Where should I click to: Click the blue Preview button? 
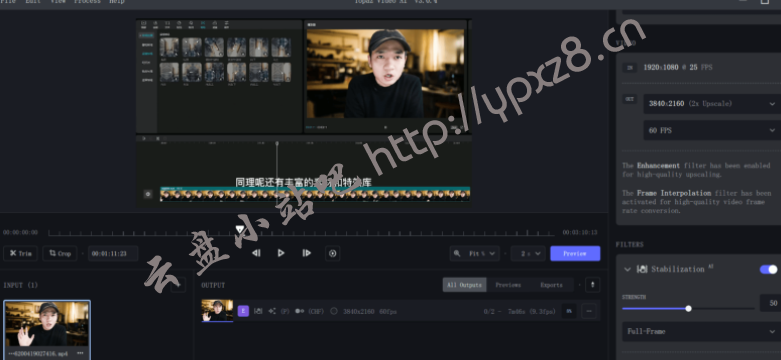pos(575,253)
